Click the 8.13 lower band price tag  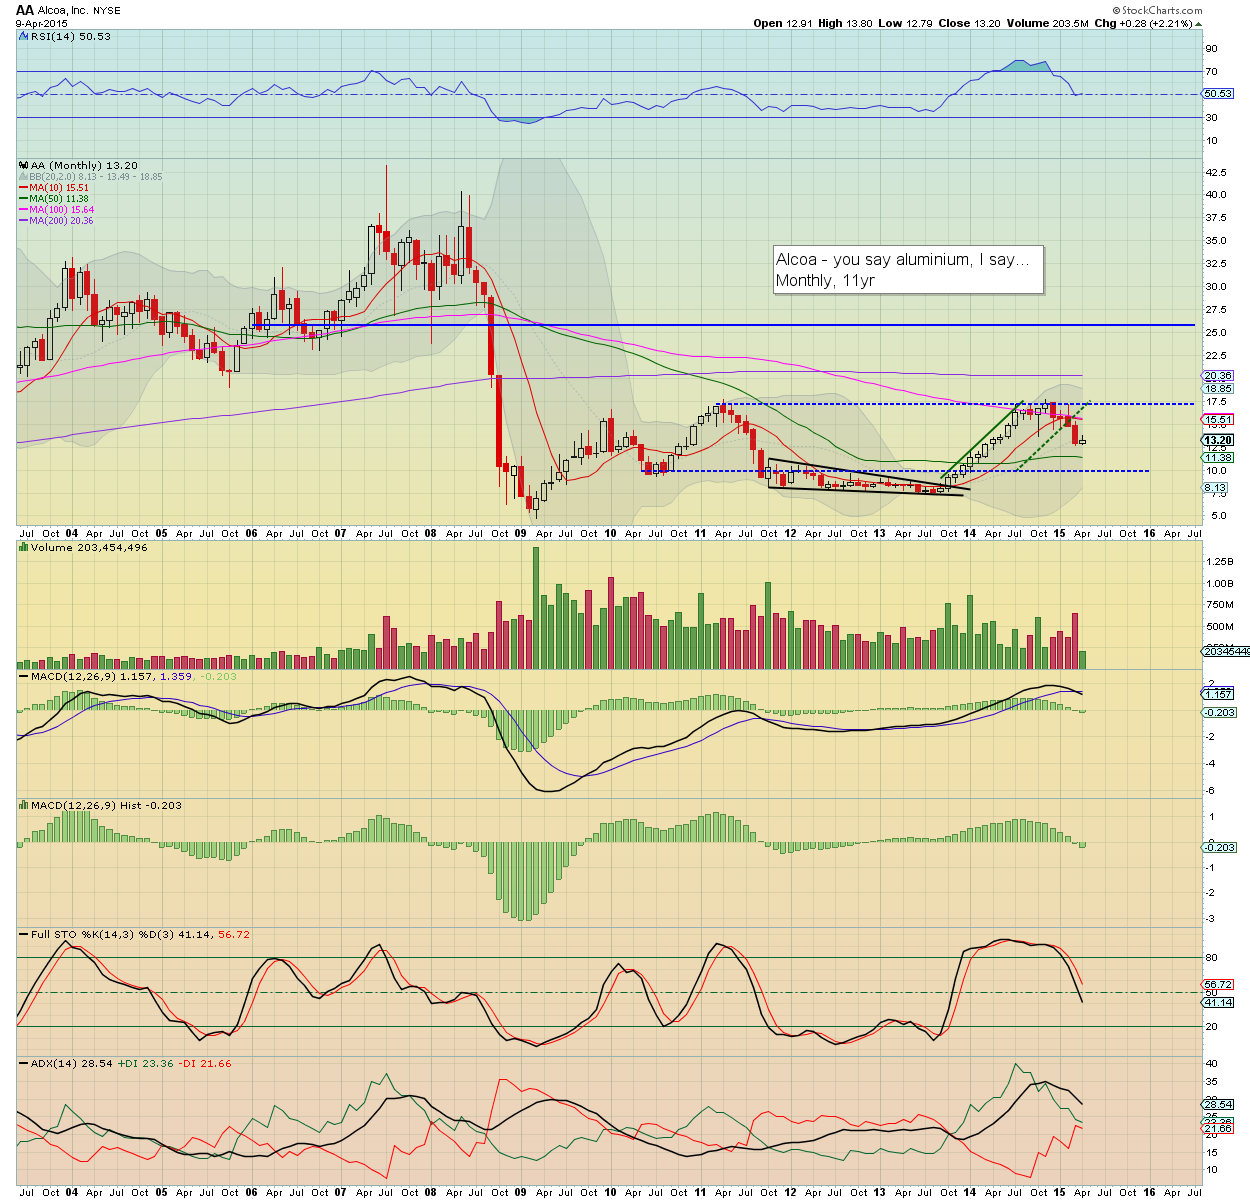(1215, 488)
